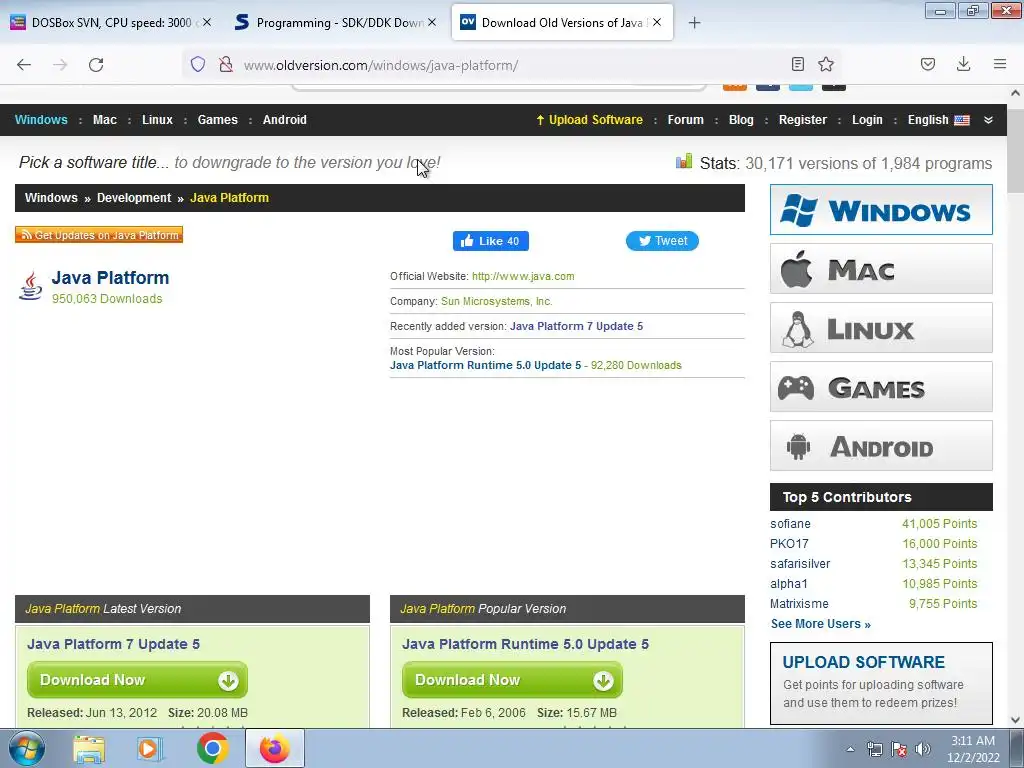Open the Java Platform title link
The width and height of the screenshot is (1024, 768).
point(110,278)
